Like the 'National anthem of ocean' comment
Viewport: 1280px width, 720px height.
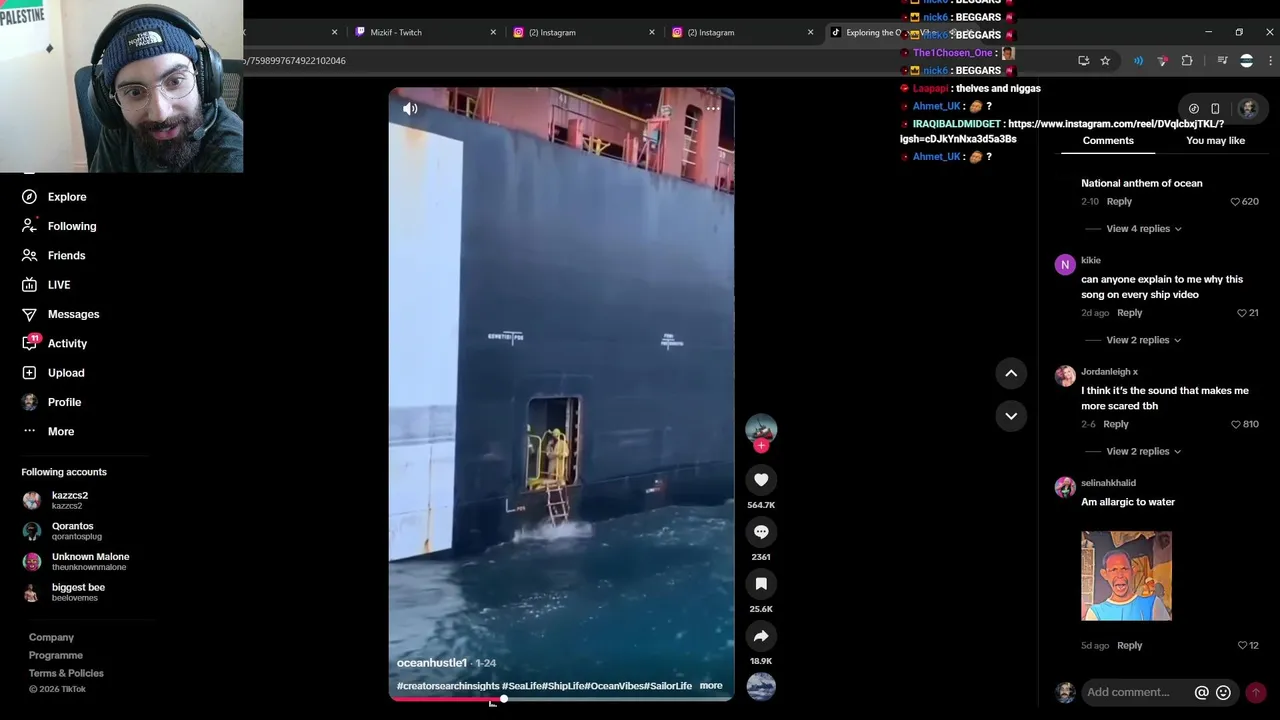pos(1236,202)
